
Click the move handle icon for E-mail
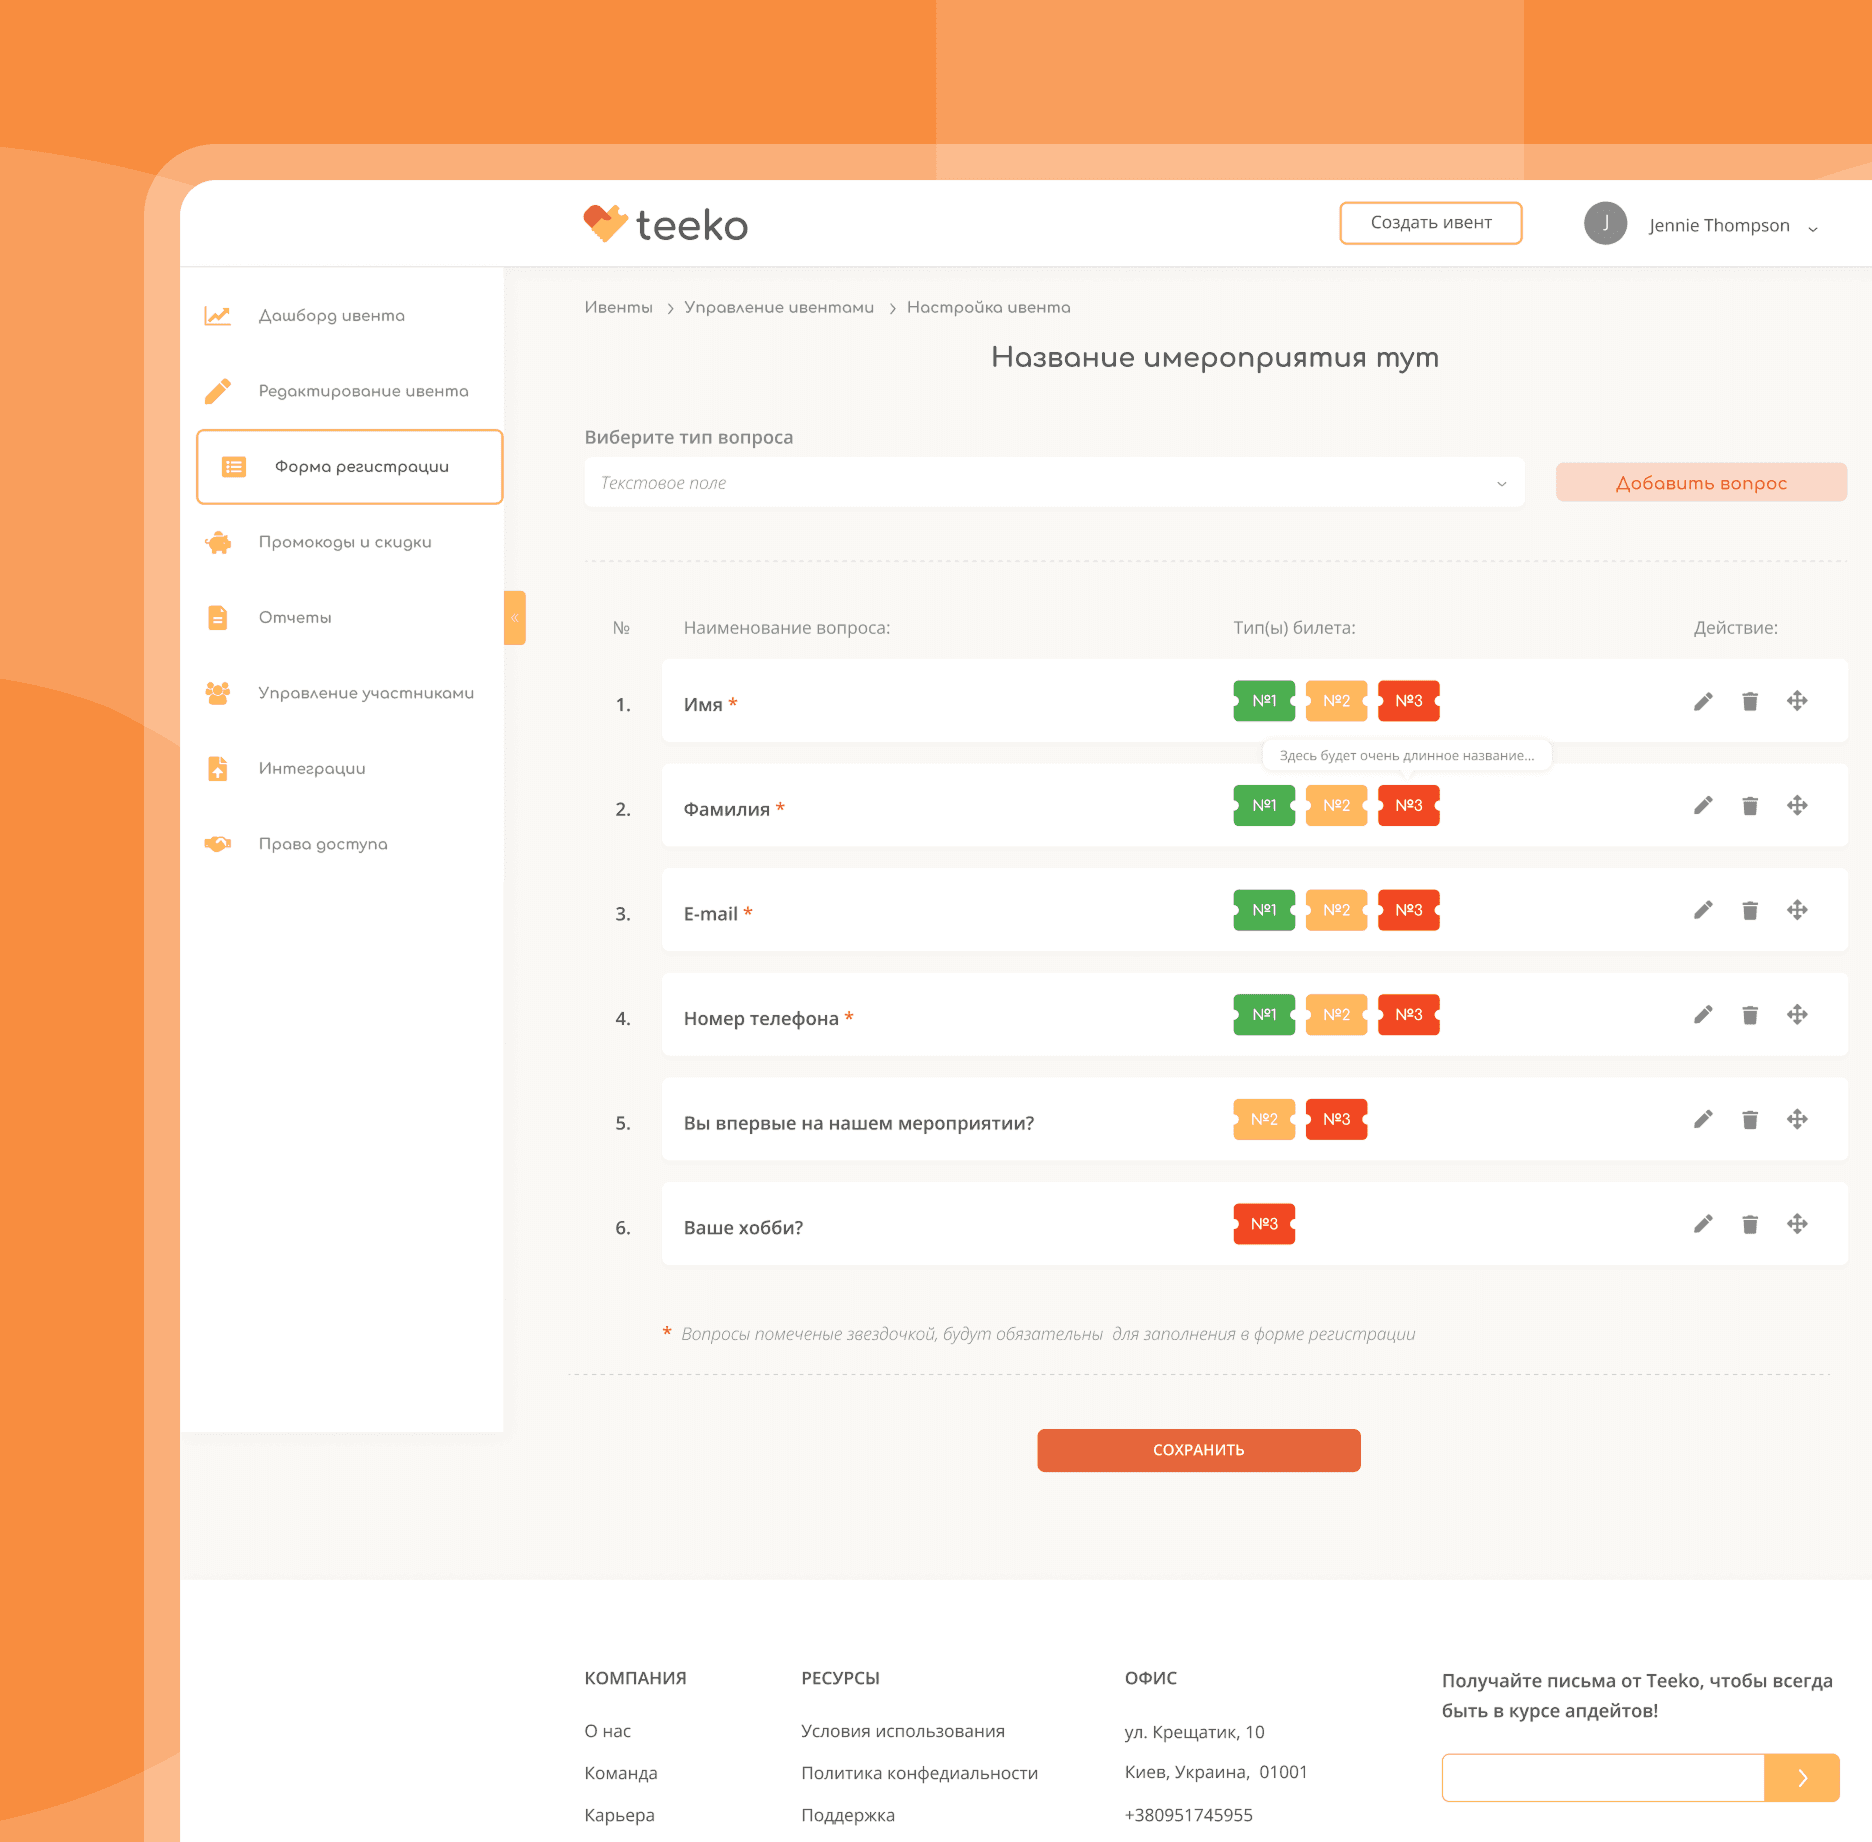pos(1797,910)
